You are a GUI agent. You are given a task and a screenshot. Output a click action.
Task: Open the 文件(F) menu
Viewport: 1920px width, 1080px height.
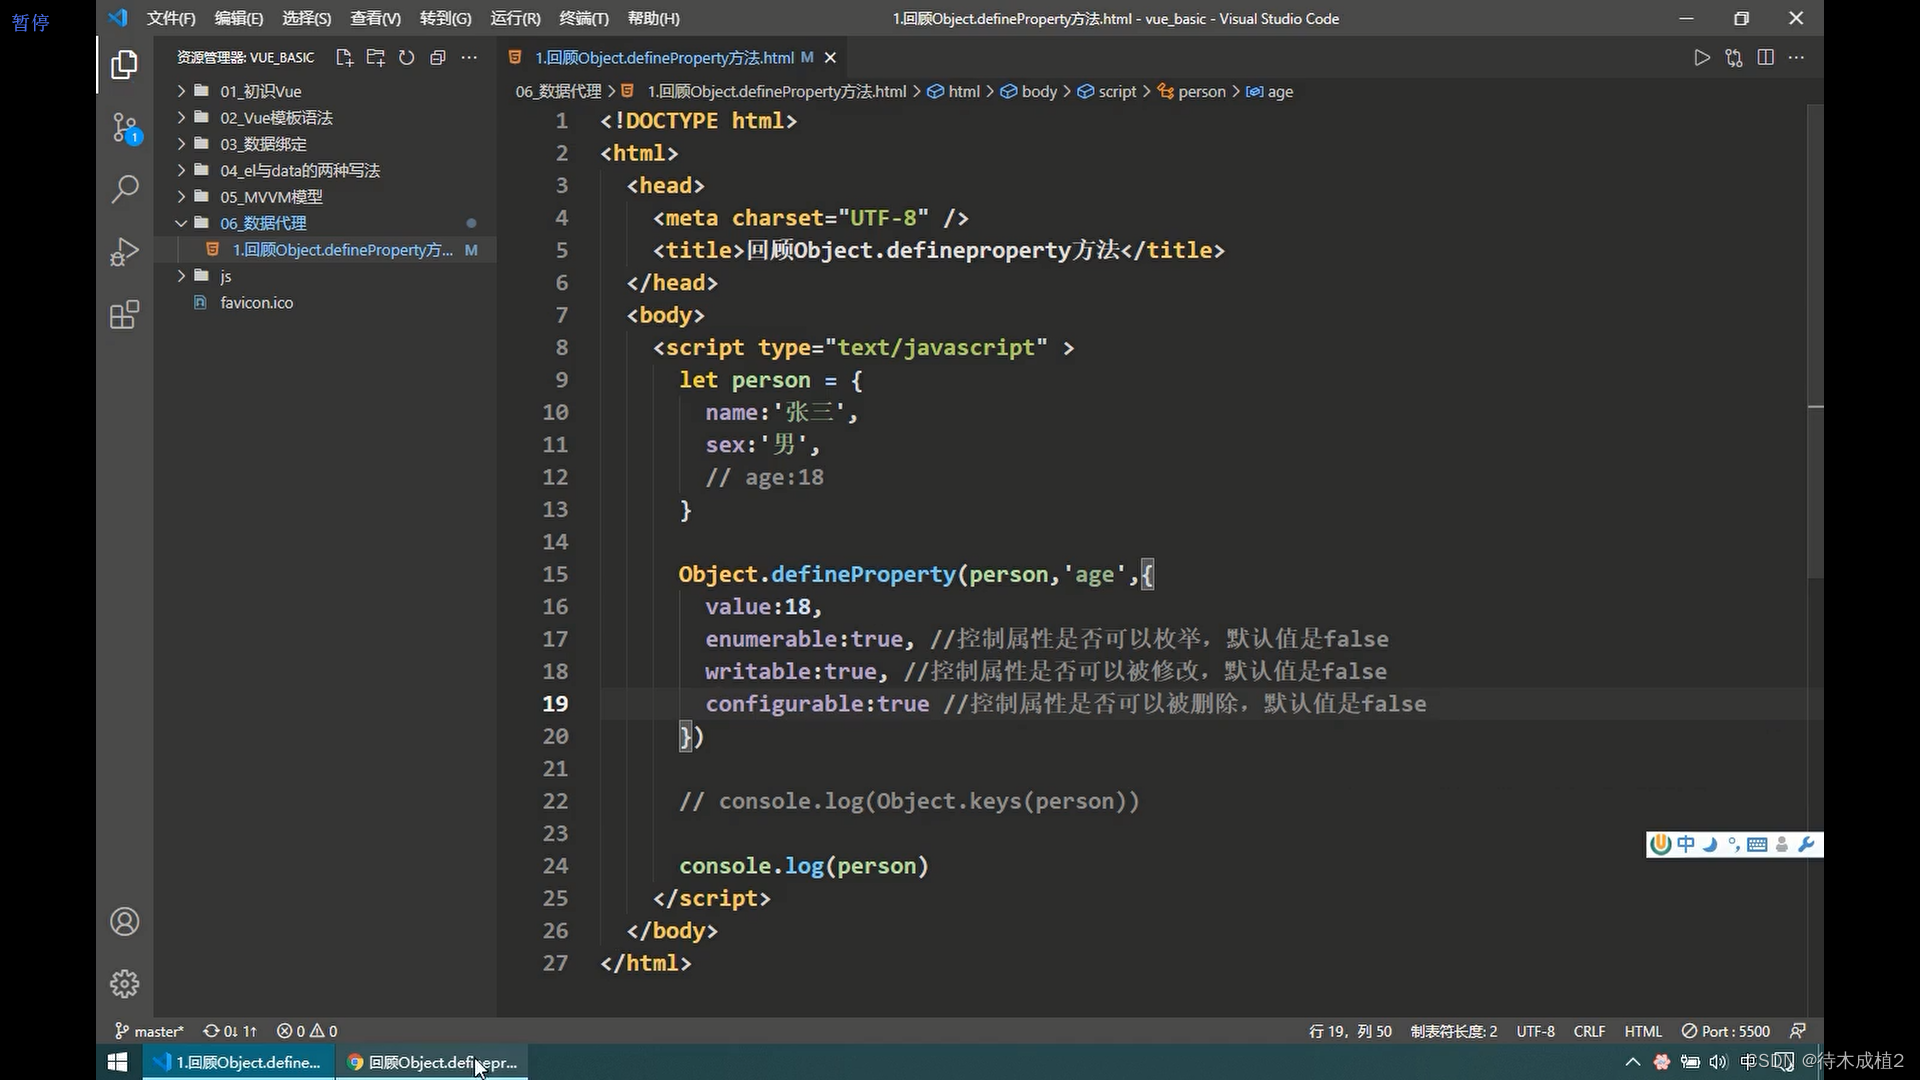(171, 18)
